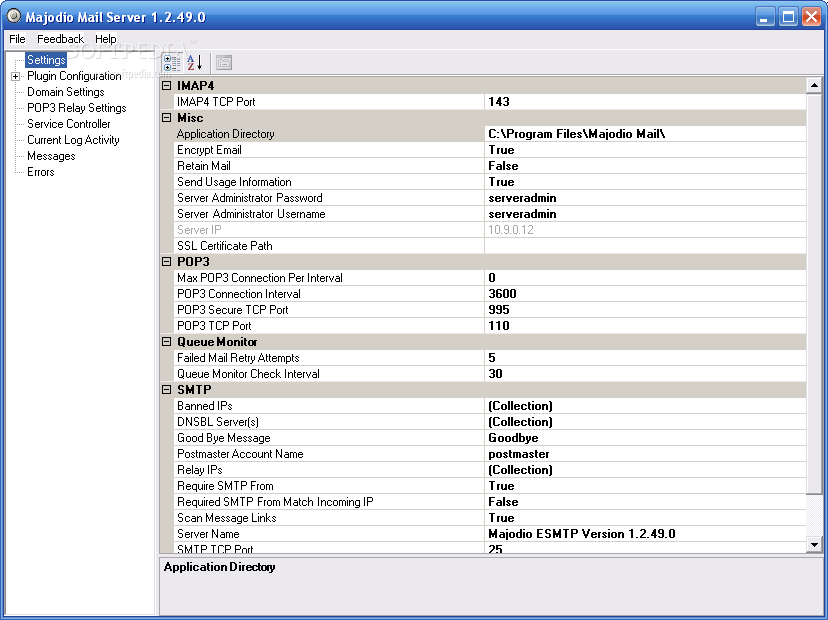The image size is (828, 620).
Task: Click the empty SSL Certificate Path field
Action: coord(645,246)
